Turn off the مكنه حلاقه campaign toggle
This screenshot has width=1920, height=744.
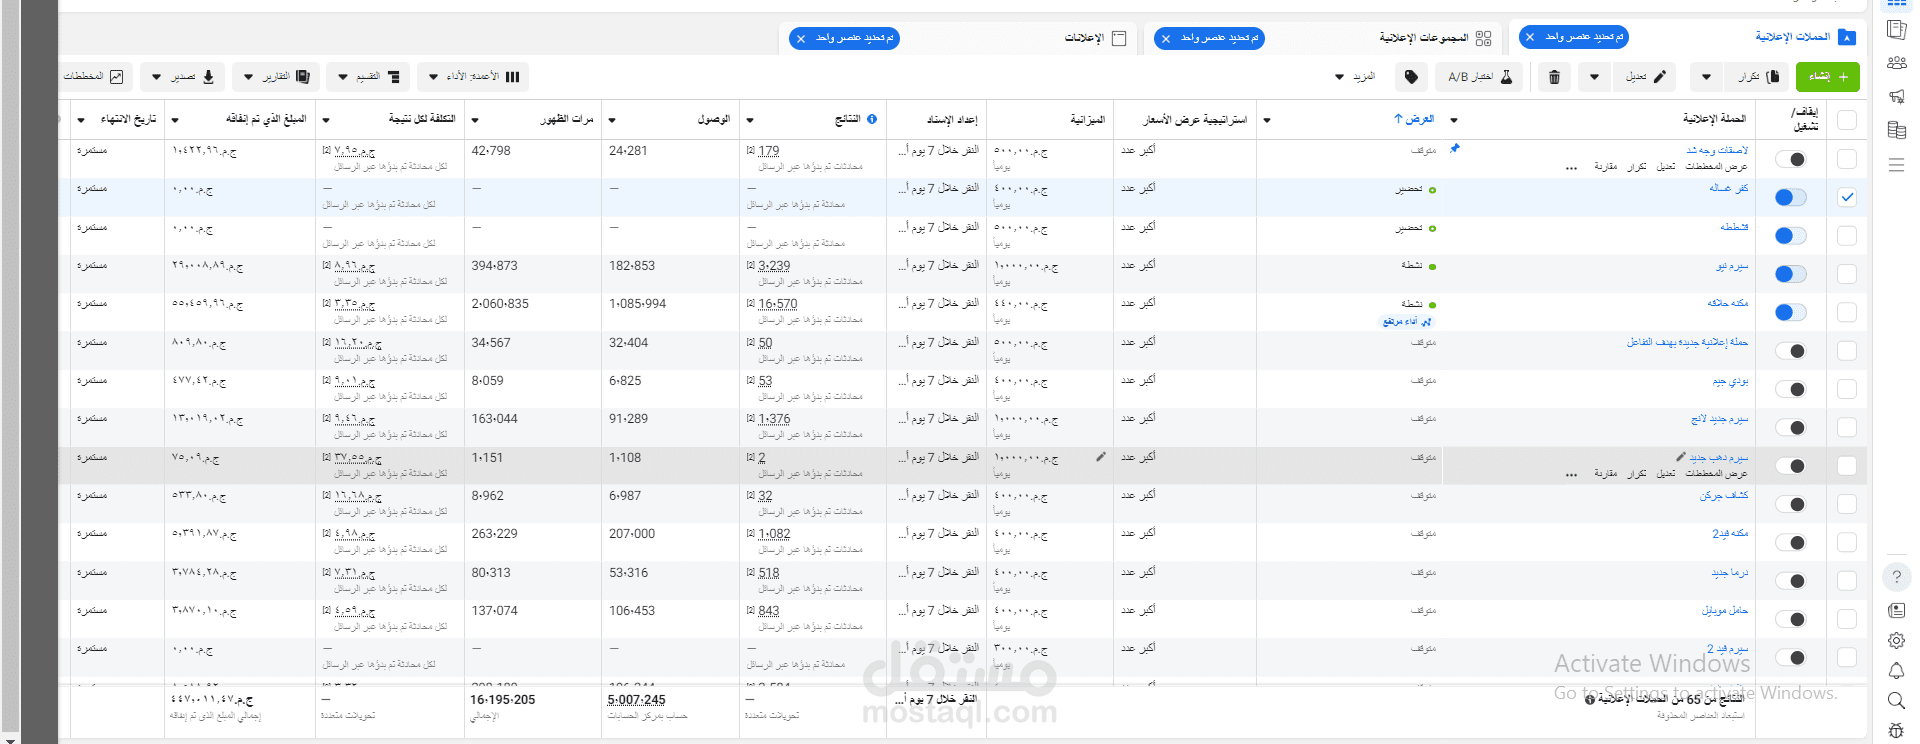[1791, 313]
